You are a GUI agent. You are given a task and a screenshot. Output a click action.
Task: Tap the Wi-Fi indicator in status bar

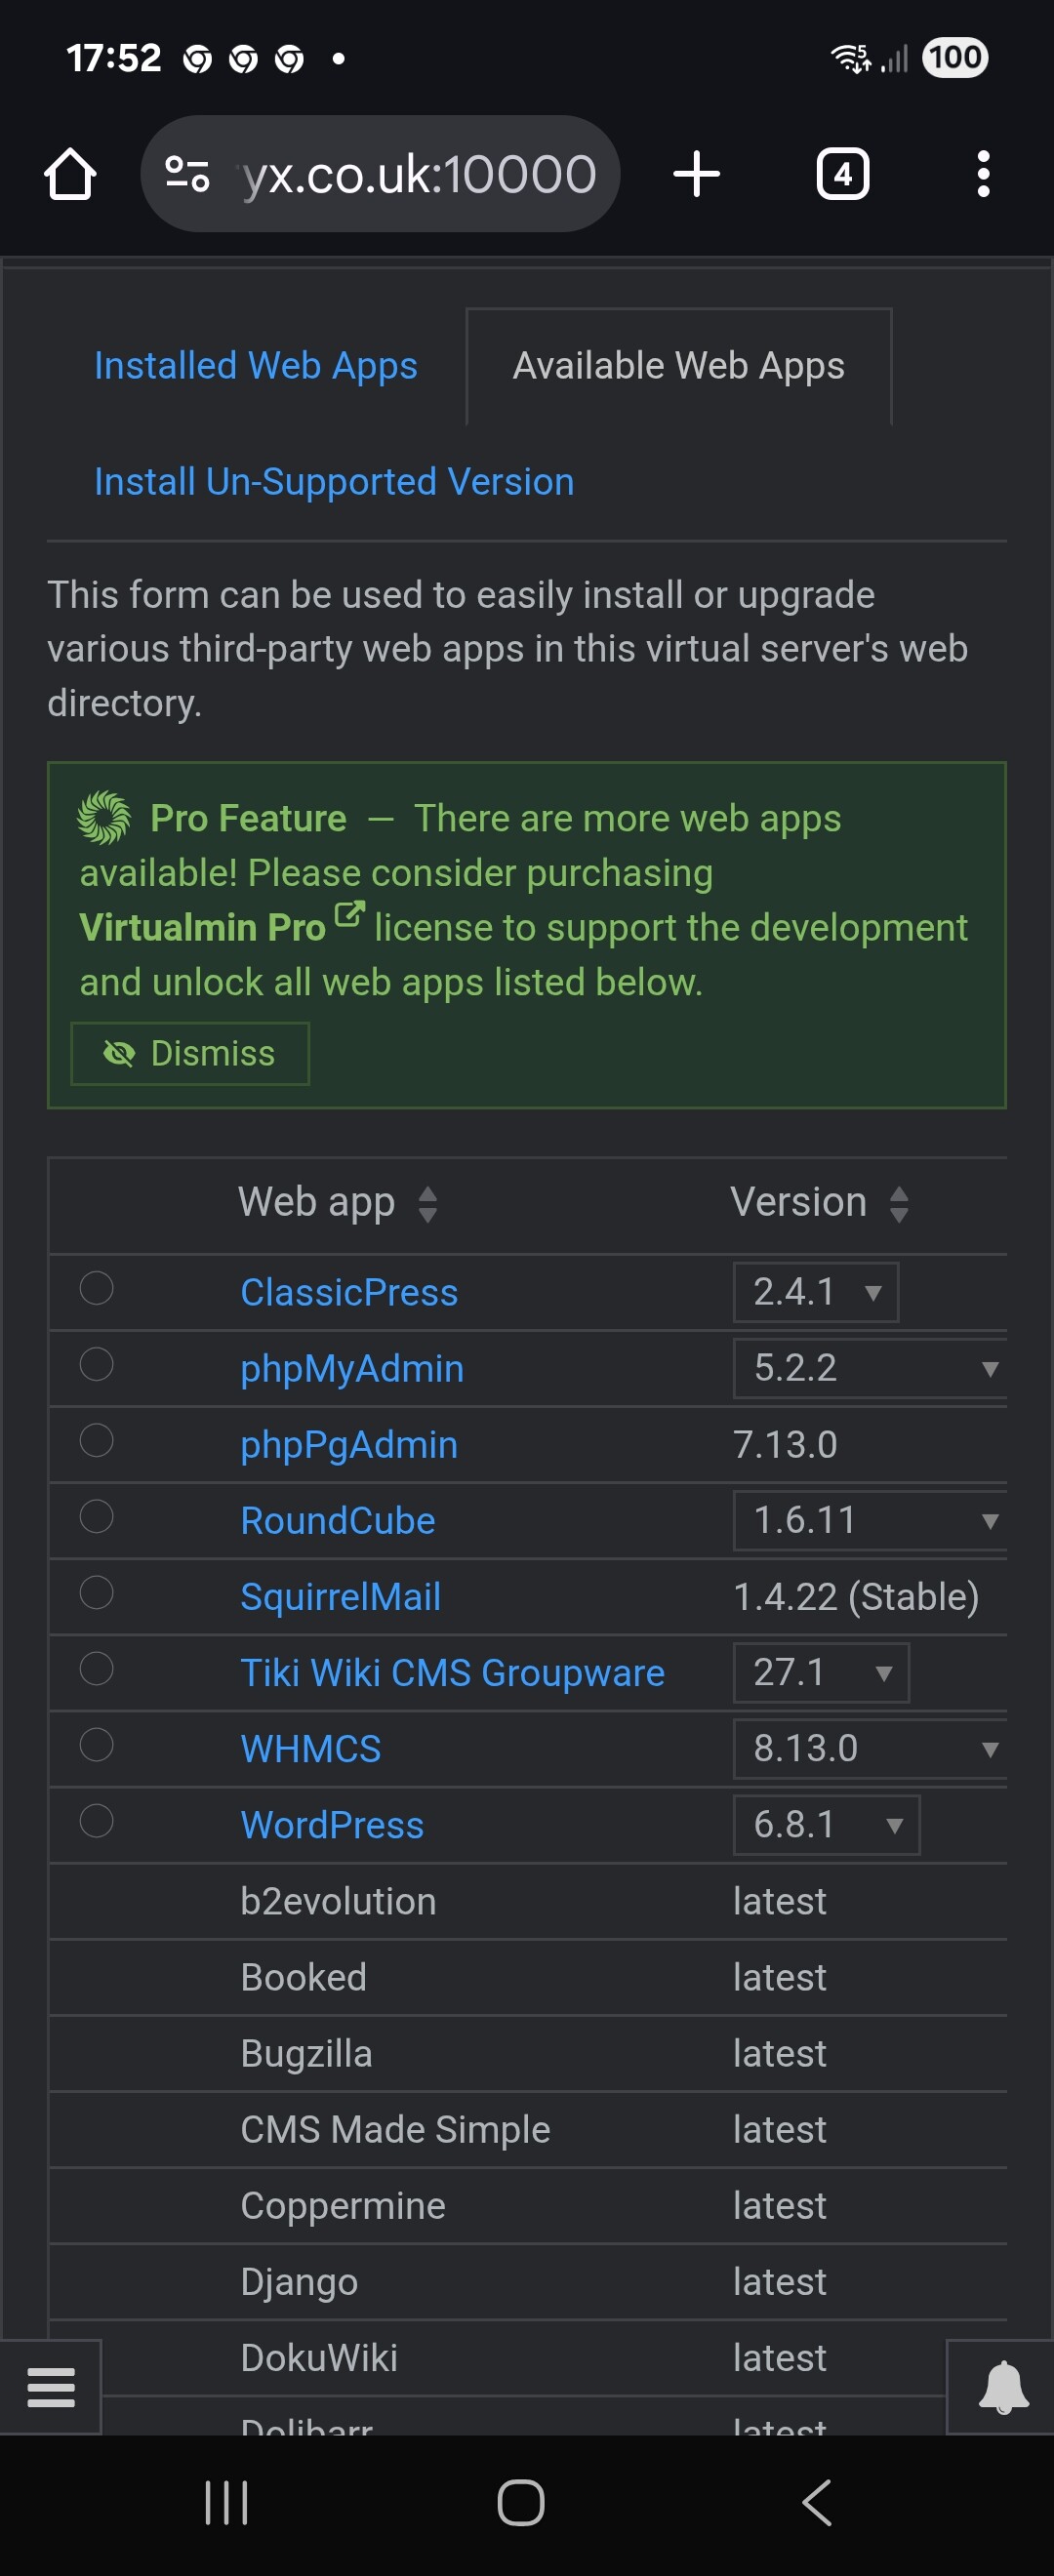pyautogui.click(x=851, y=58)
